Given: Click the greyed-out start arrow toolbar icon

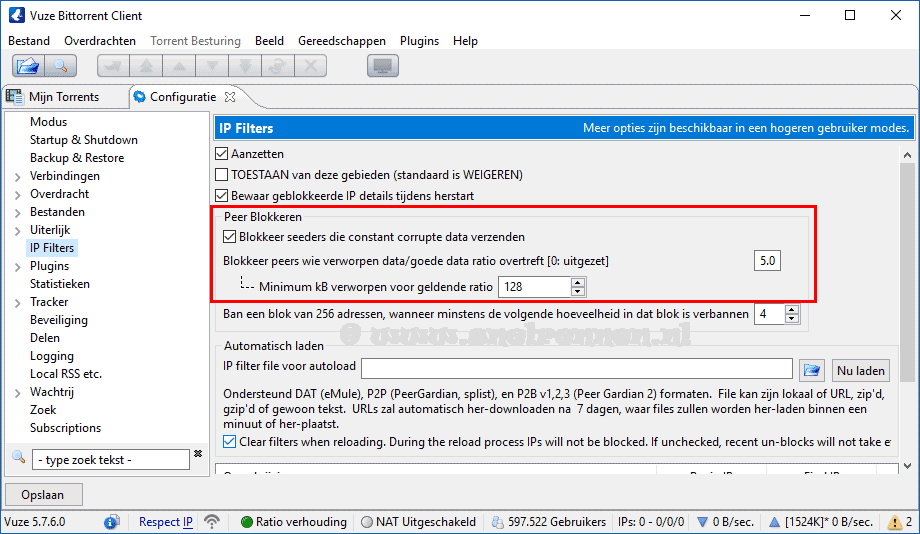Looking at the screenshot, I should pos(113,66).
